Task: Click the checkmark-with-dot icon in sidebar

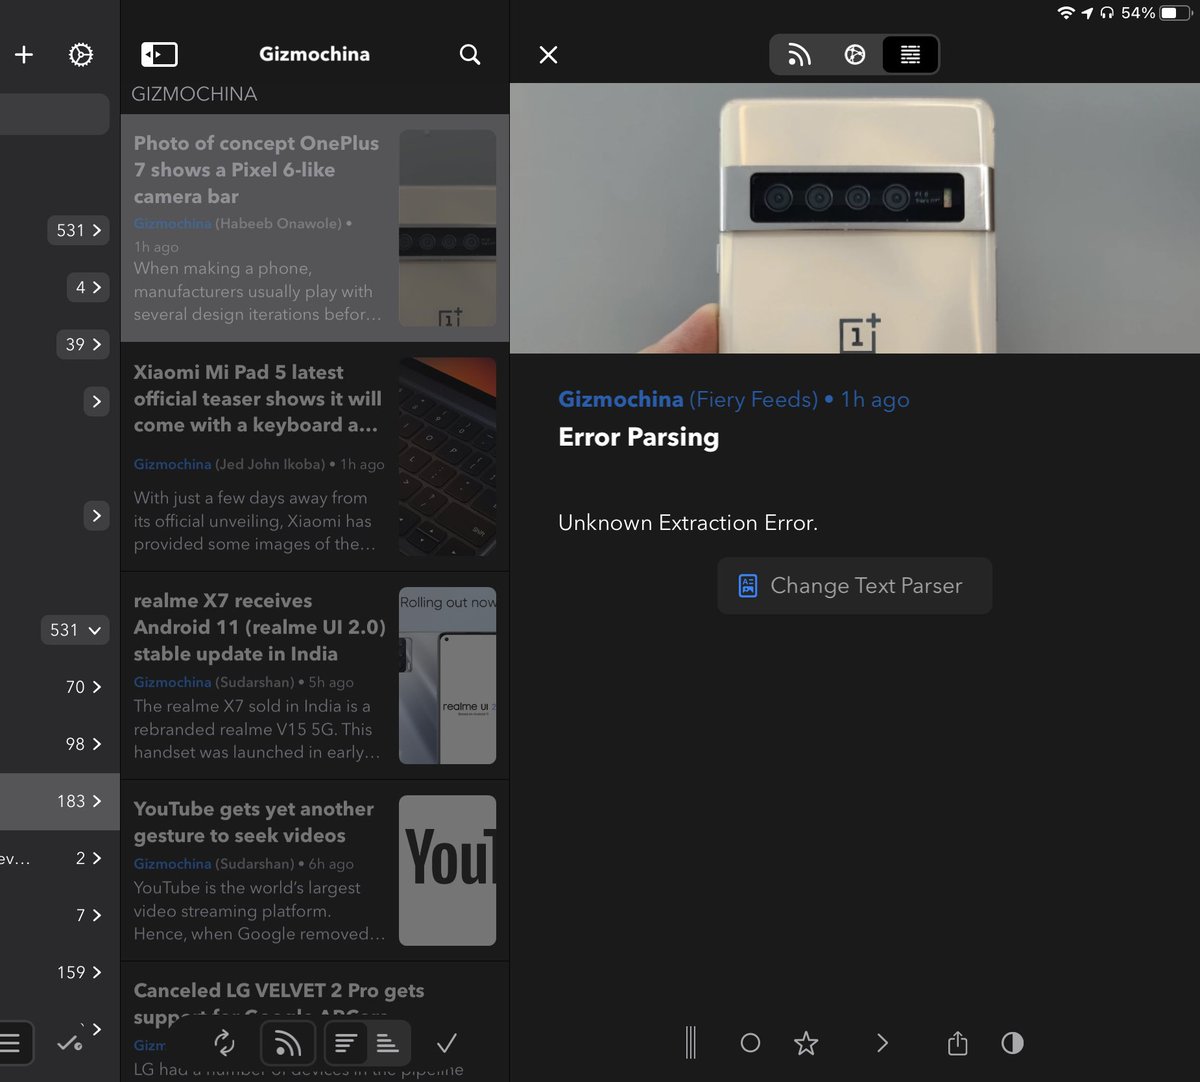Action: (x=69, y=1044)
